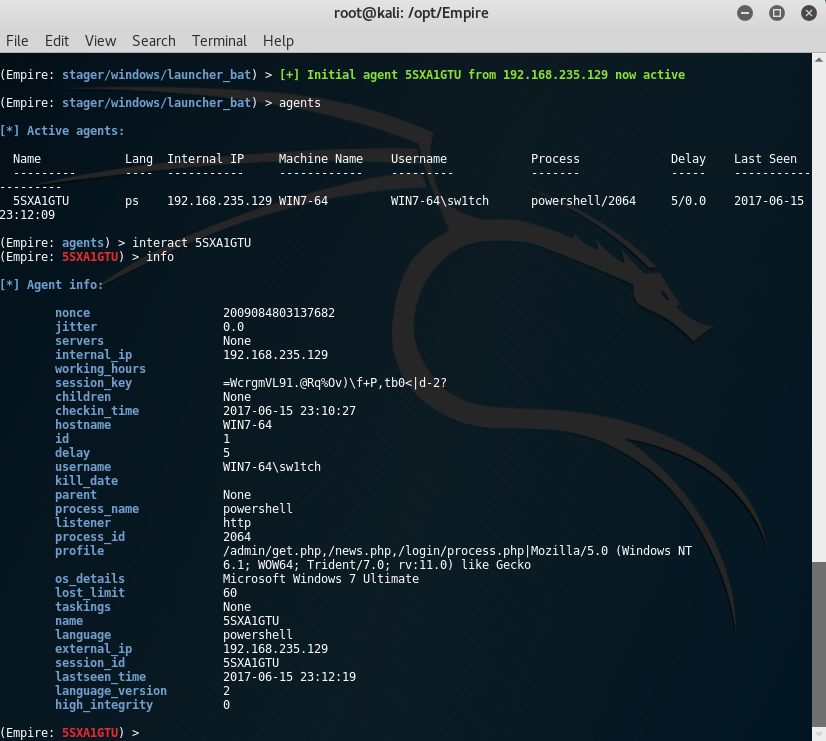This screenshot has height=741, width=826.
Task: Click the 'Username' column header
Action: (x=419, y=159)
